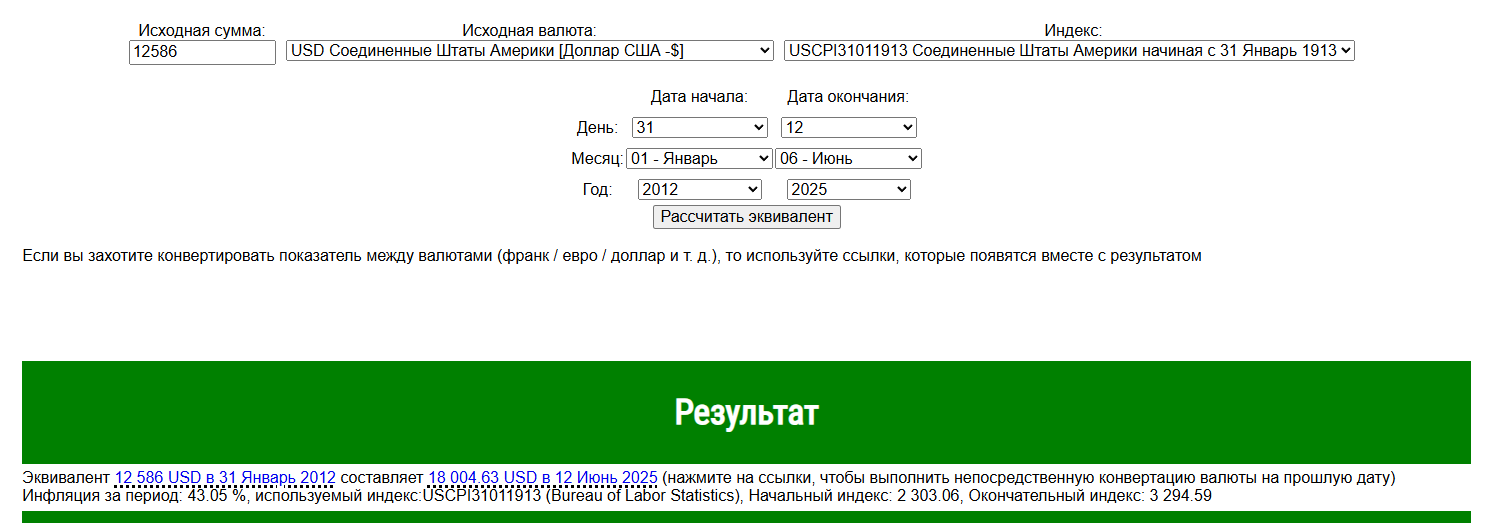Image resolution: width=1508 pixels, height=523 pixels.
Task: Click the Рассчитать эквивалент button
Action: [x=747, y=216]
